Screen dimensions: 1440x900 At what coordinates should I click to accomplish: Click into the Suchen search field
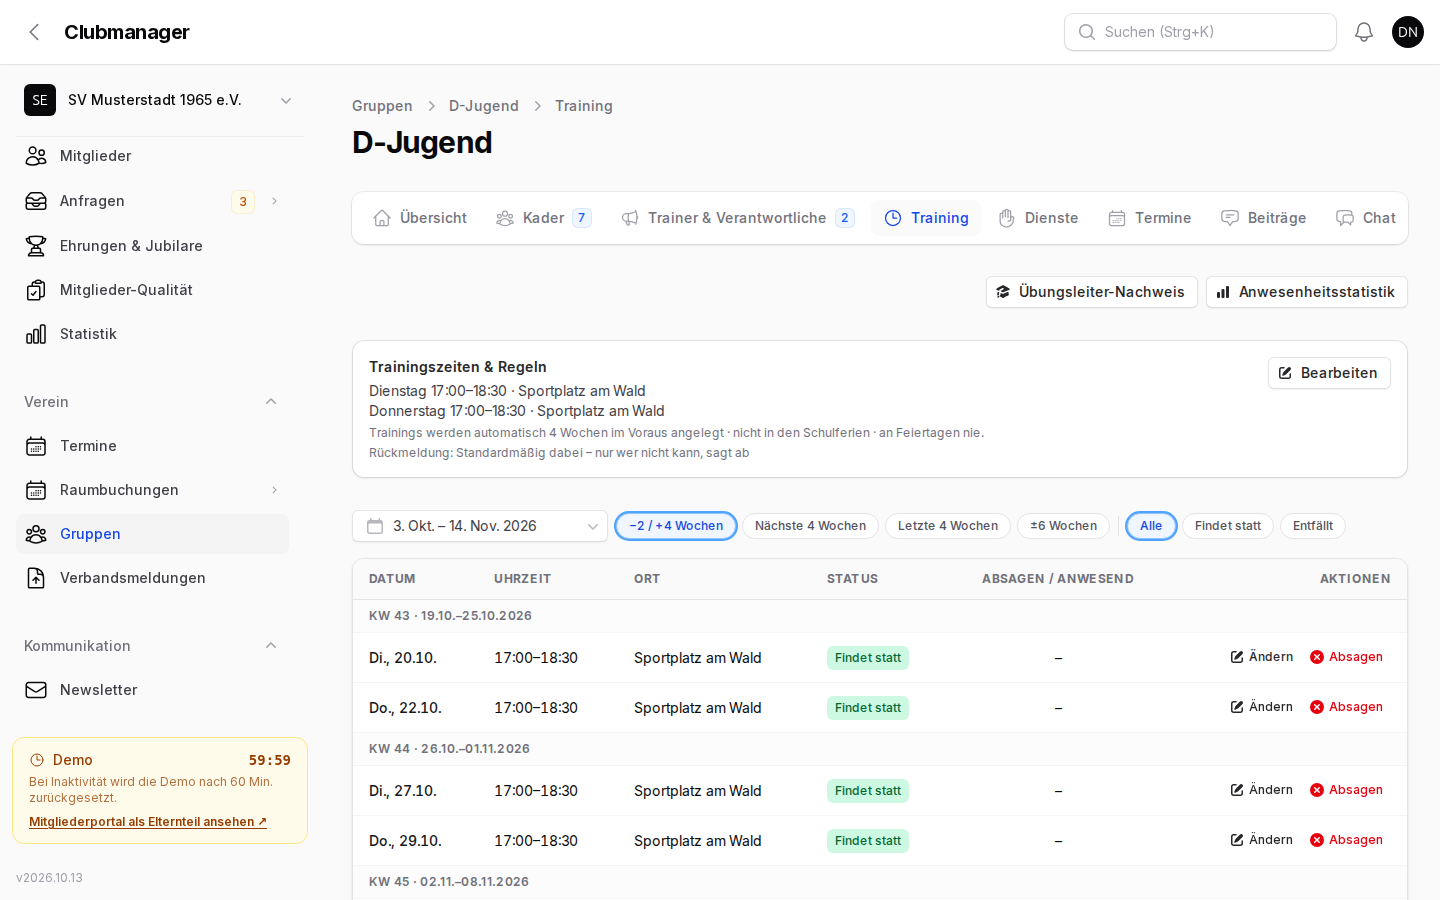[1200, 32]
